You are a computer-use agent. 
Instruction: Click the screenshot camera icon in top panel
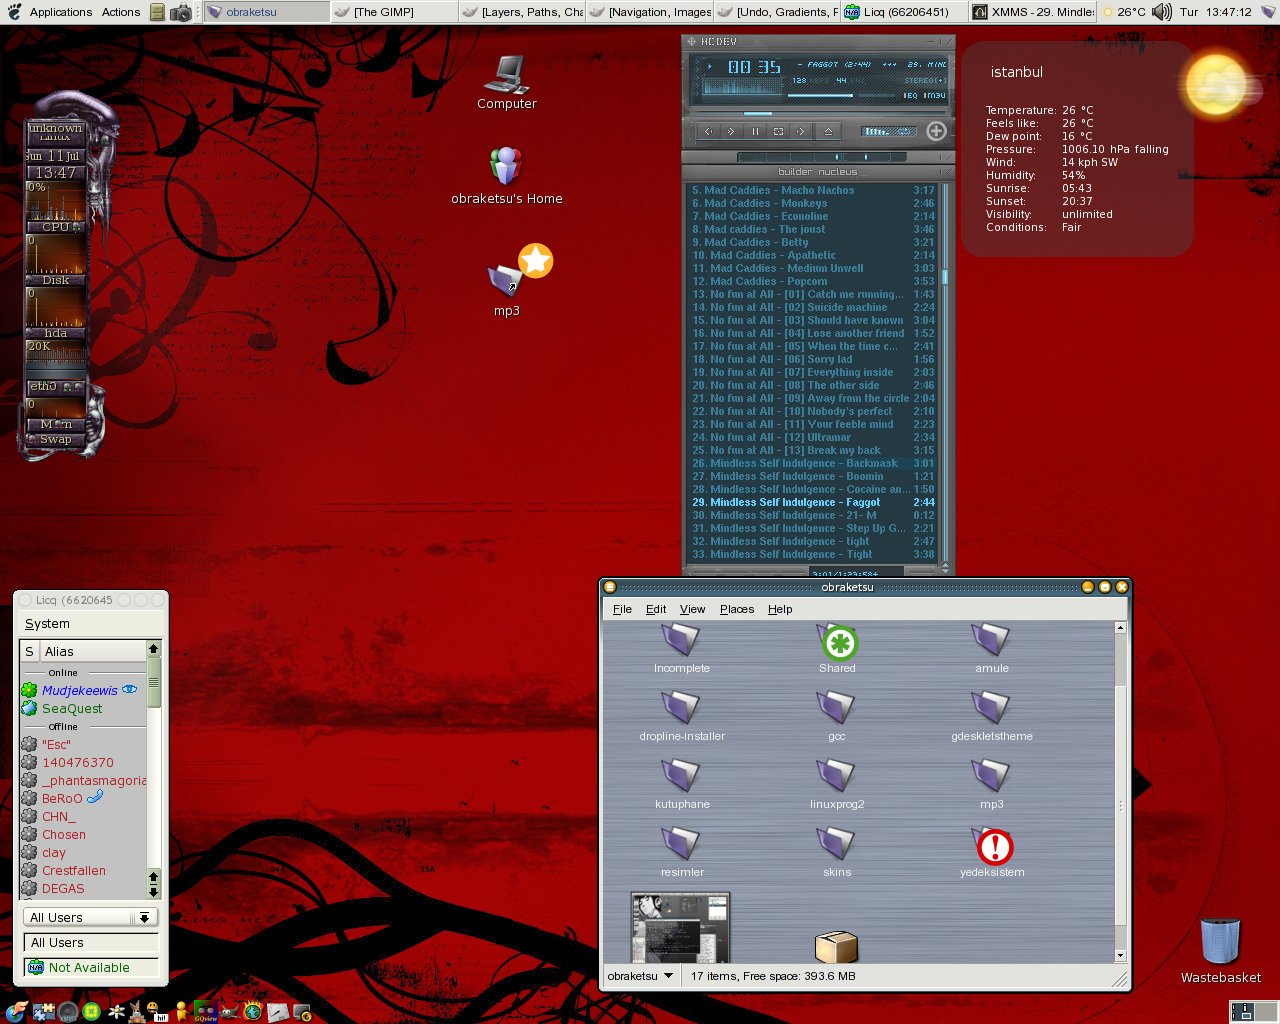pyautogui.click(x=181, y=12)
